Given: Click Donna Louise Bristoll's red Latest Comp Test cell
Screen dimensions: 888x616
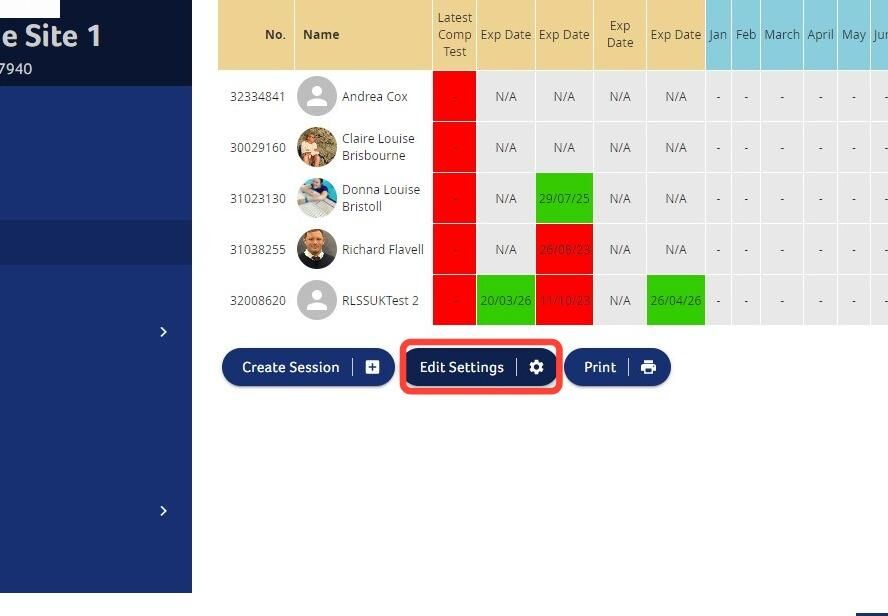Looking at the screenshot, I should coord(454,198).
